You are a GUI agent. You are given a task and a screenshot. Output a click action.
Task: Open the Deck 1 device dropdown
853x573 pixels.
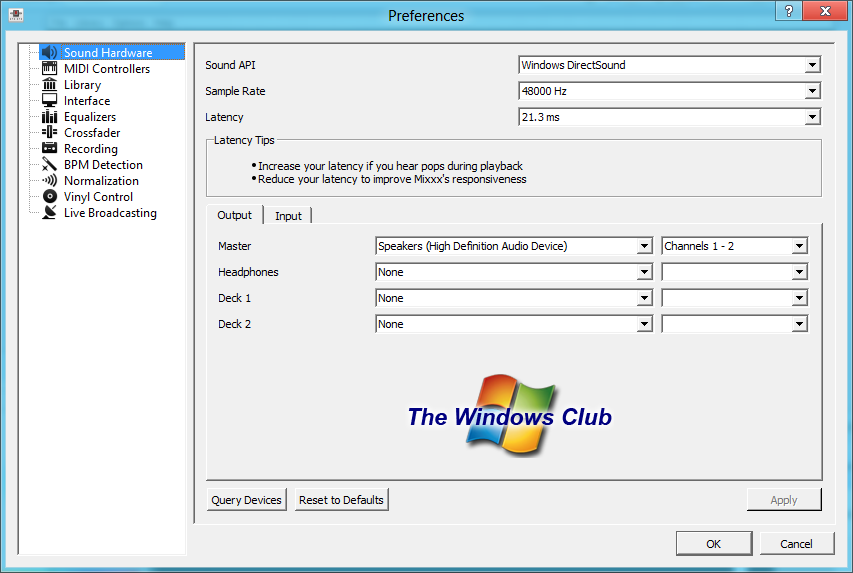click(514, 298)
